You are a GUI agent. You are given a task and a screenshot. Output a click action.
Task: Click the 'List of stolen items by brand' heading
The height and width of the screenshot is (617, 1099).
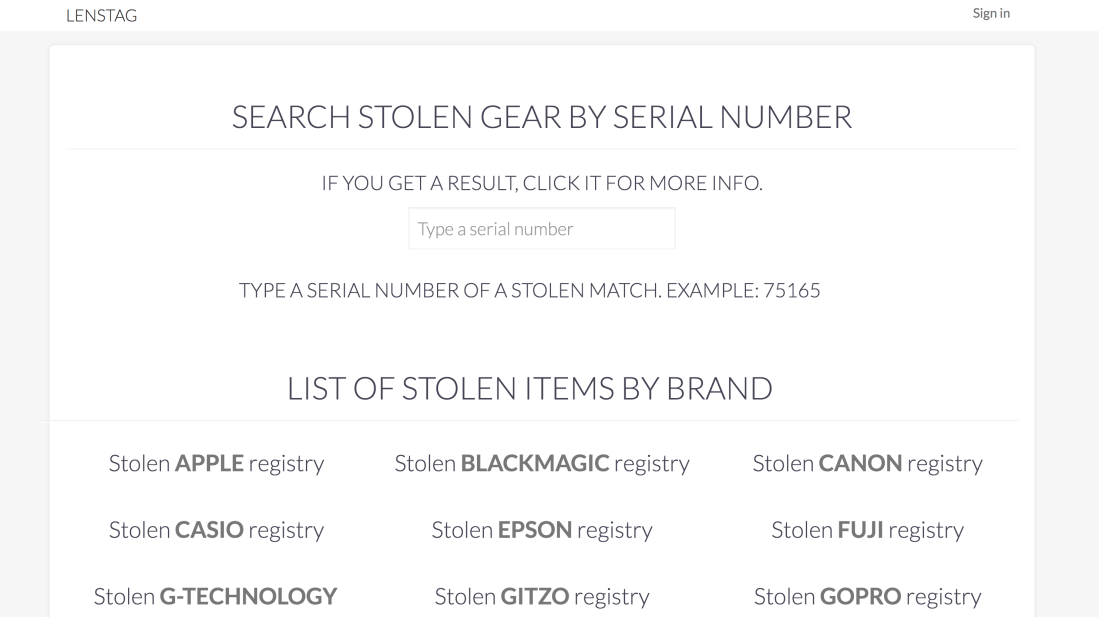[x=529, y=389]
